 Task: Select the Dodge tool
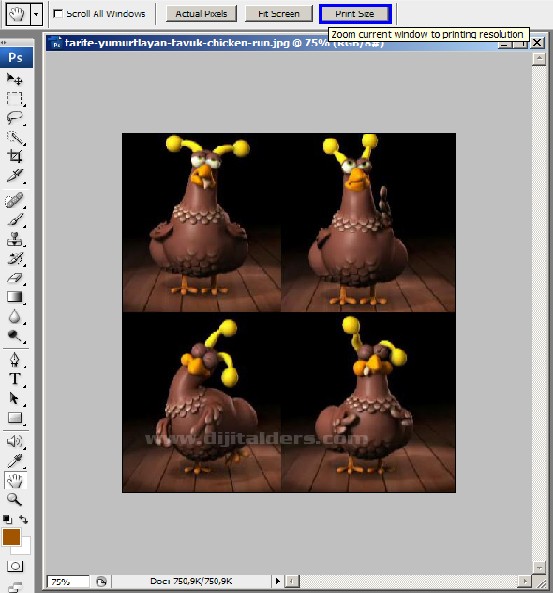15,336
